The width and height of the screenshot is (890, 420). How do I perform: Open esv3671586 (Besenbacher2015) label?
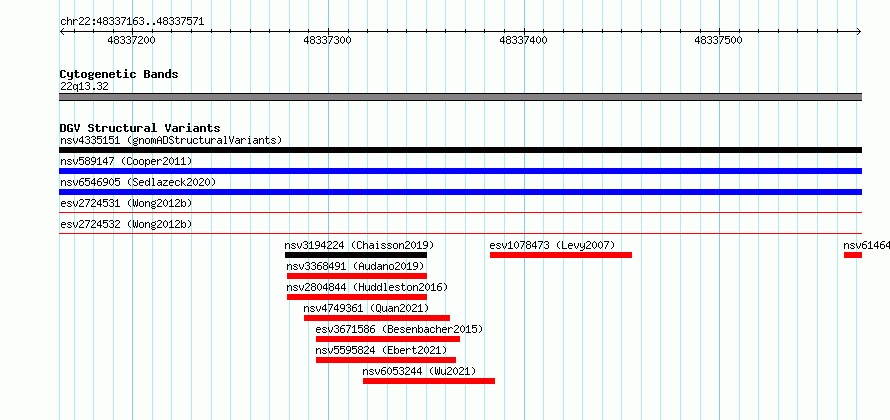pyautogui.click(x=399, y=329)
